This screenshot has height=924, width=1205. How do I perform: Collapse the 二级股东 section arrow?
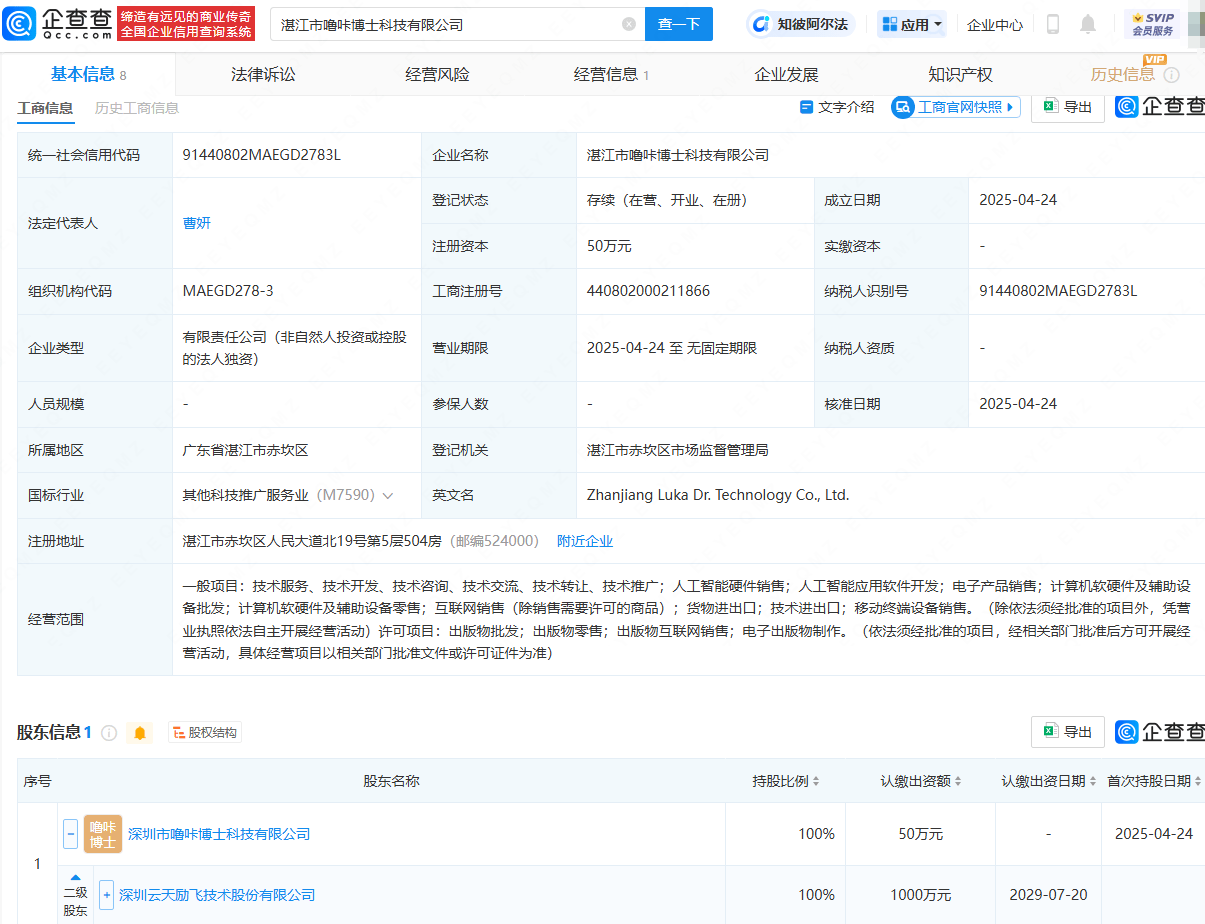click(x=75, y=876)
